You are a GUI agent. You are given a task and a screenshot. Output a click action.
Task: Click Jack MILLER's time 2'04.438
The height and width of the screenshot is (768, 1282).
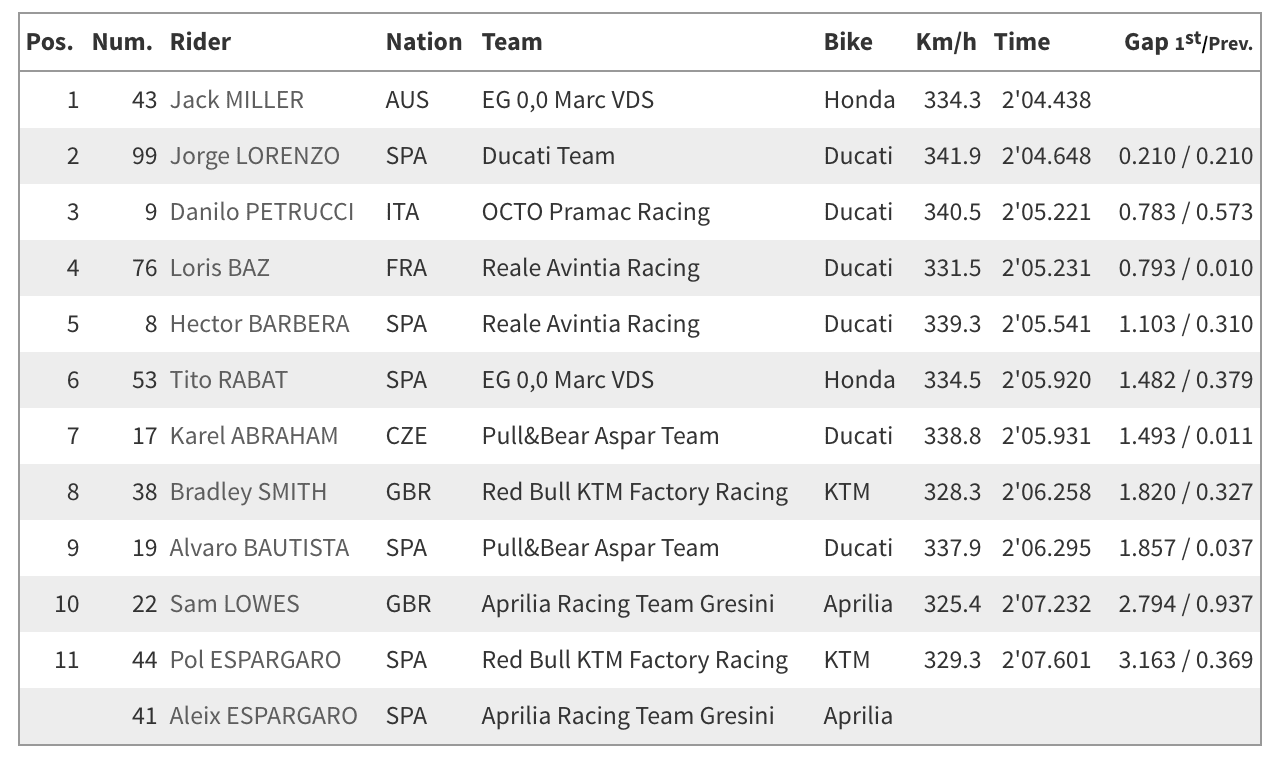pyautogui.click(x=1047, y=100)
